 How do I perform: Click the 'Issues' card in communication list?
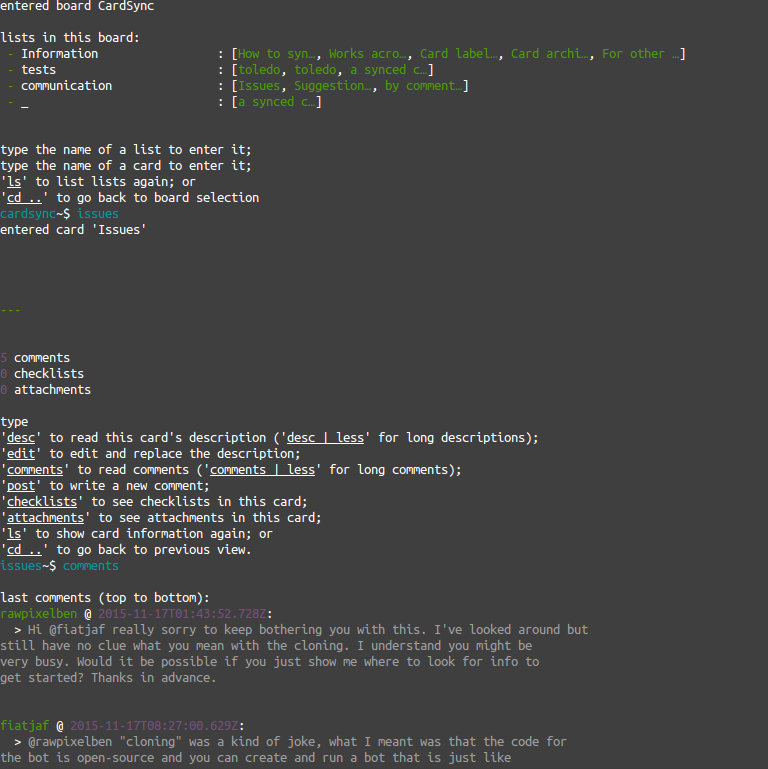pyautogui.click(x=259, y=86)
